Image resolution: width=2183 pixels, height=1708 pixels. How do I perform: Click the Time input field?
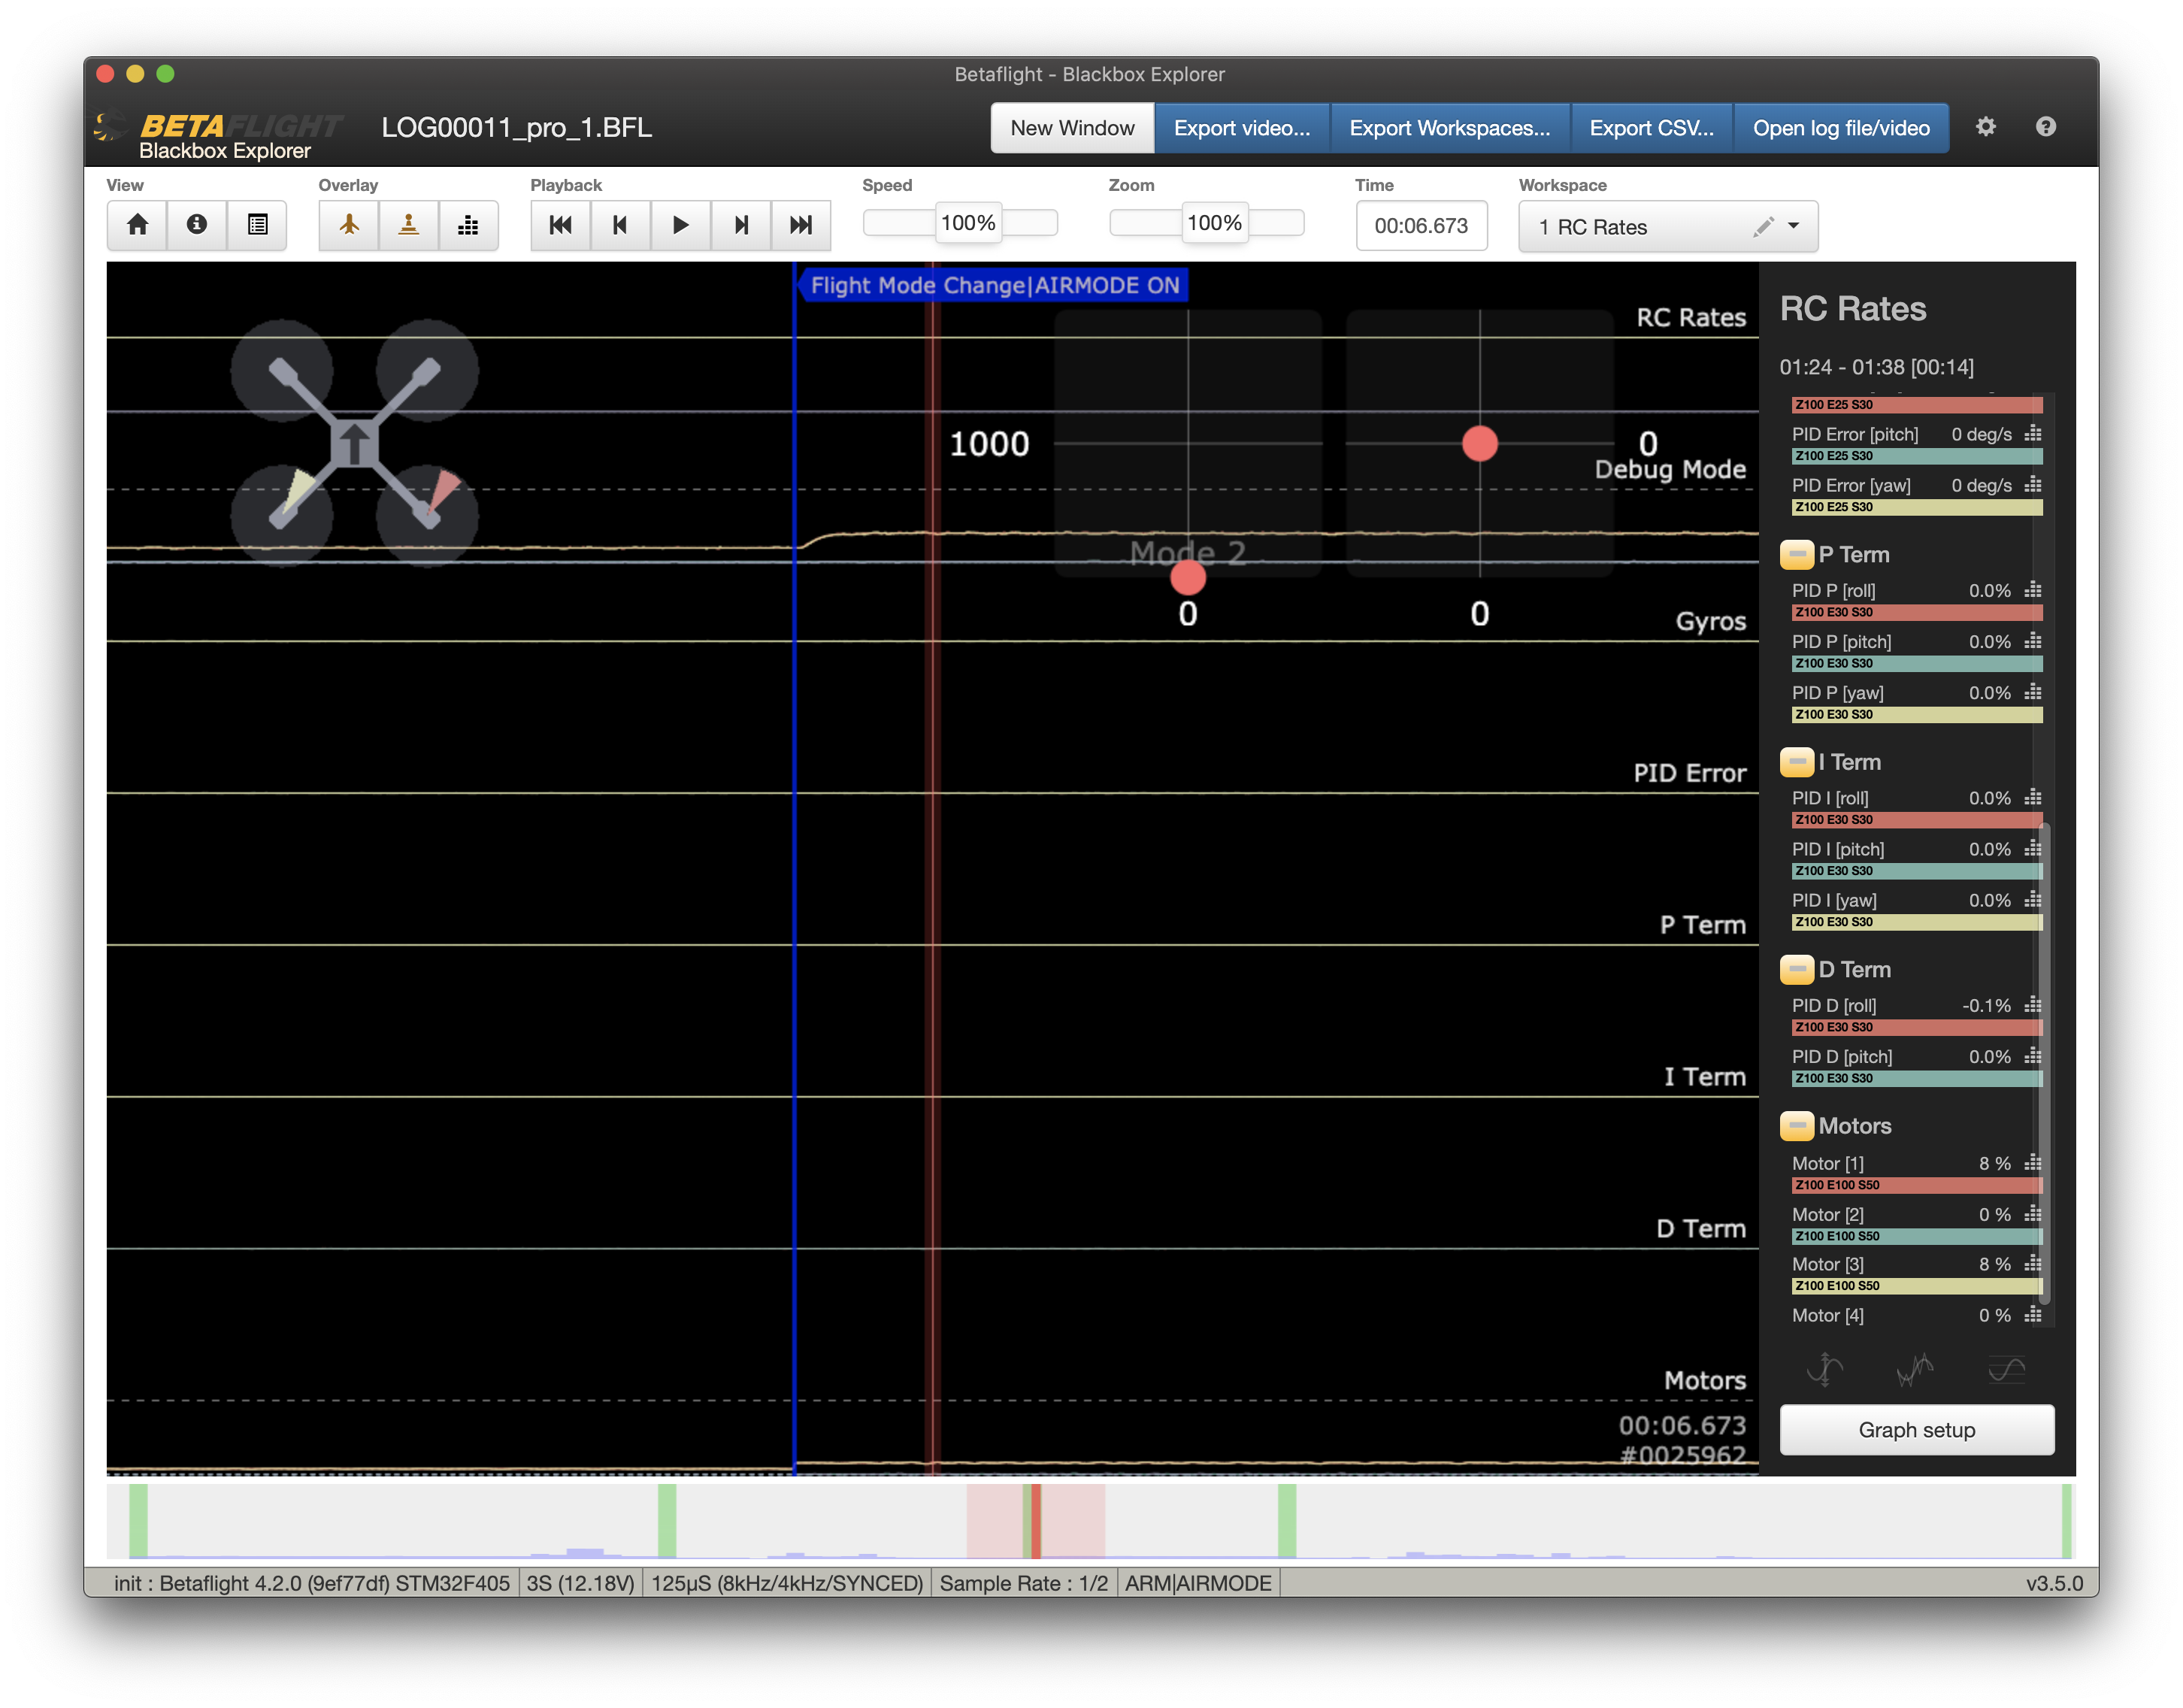coord(1421,225)
